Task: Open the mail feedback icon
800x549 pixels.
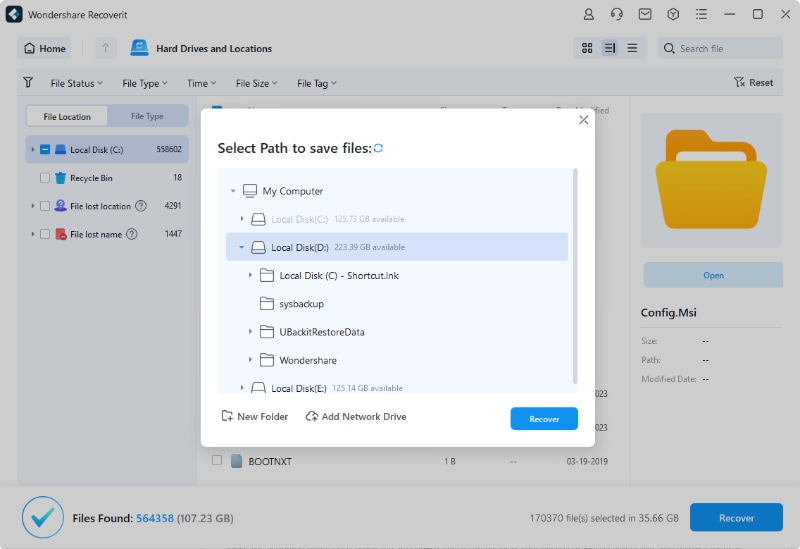Action: [645, 15]
